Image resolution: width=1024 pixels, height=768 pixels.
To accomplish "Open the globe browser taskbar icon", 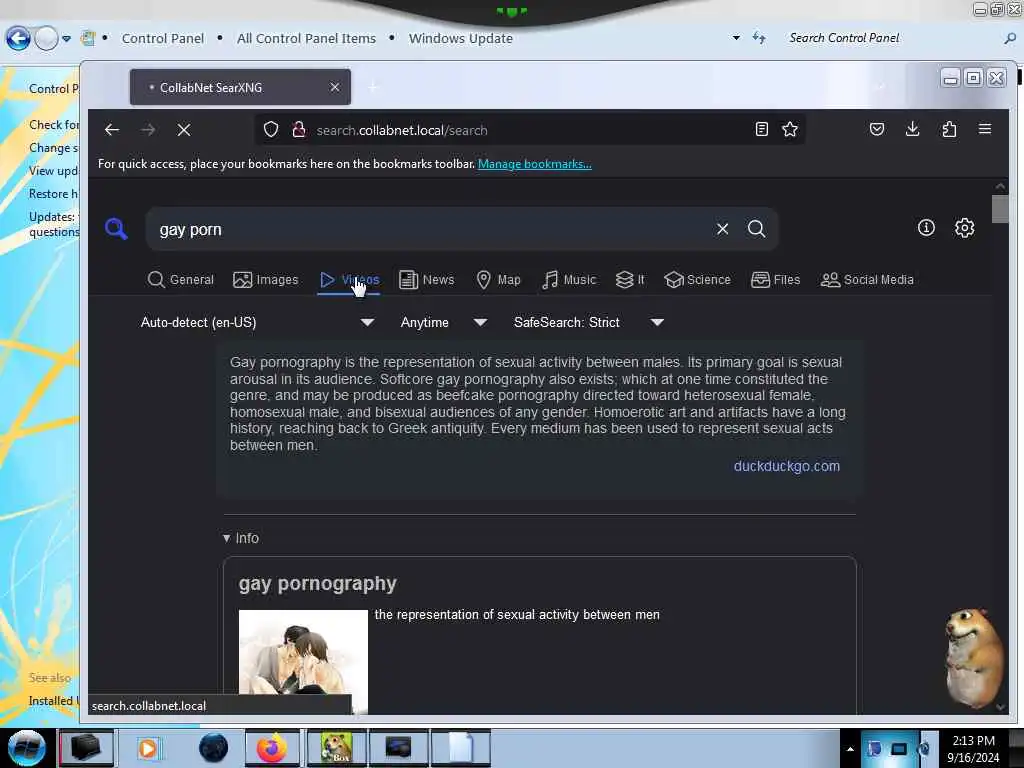I will coord(214,748).
